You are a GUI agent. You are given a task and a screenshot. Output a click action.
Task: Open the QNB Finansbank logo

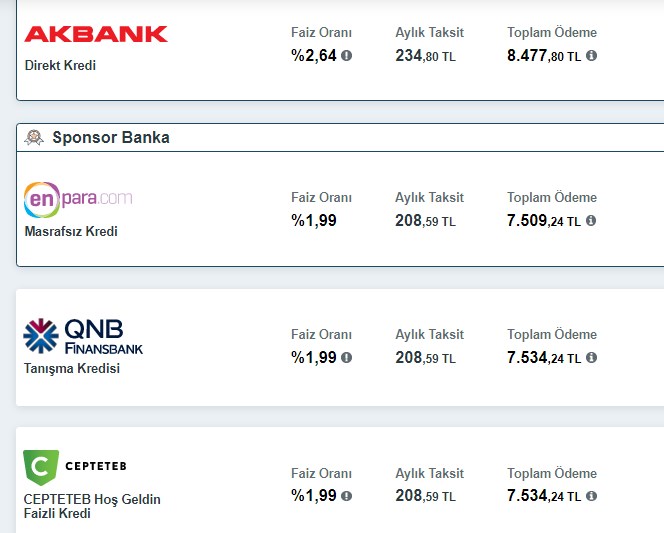click(83, 336)
